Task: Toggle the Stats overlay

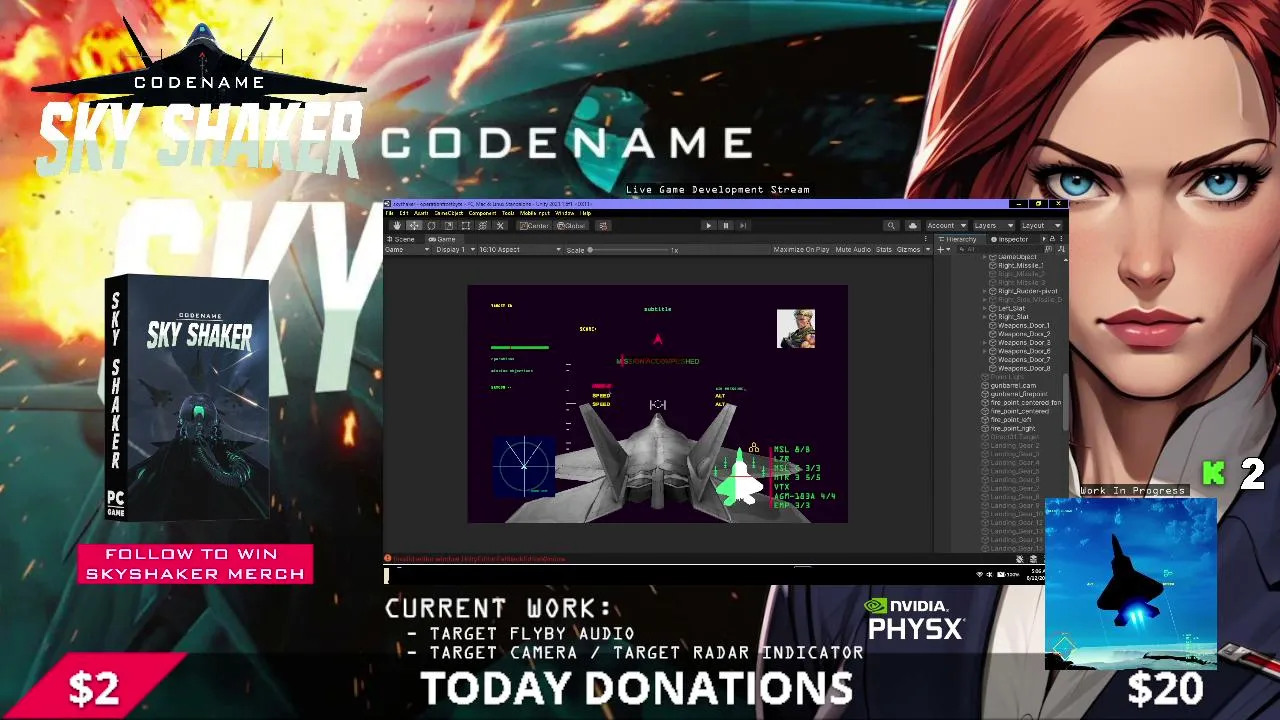Action: click(x=884, y=249)
